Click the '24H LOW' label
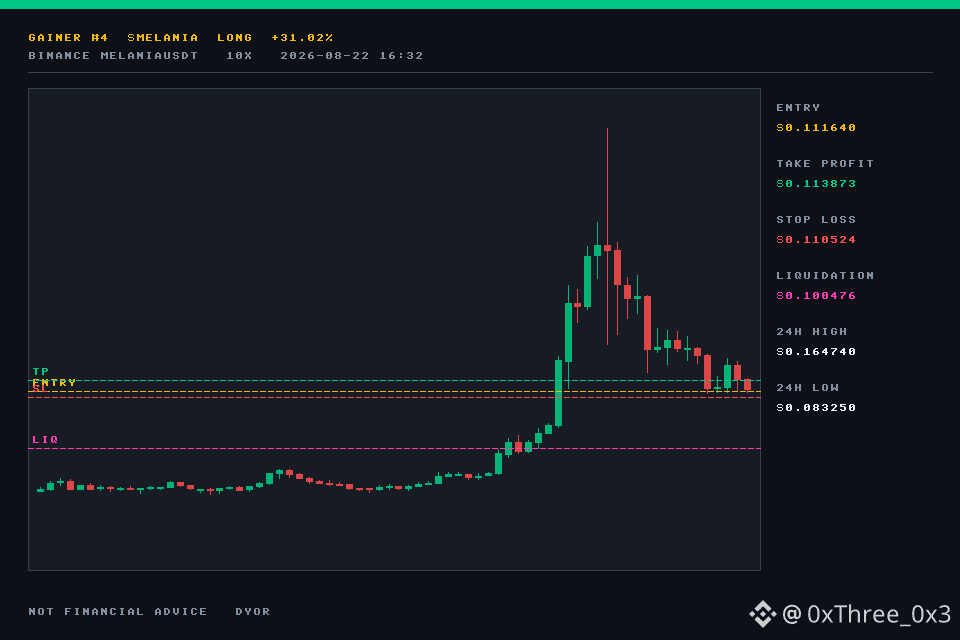Image resolution: width=960 pixels, height=640 pixels. (808, 388)
